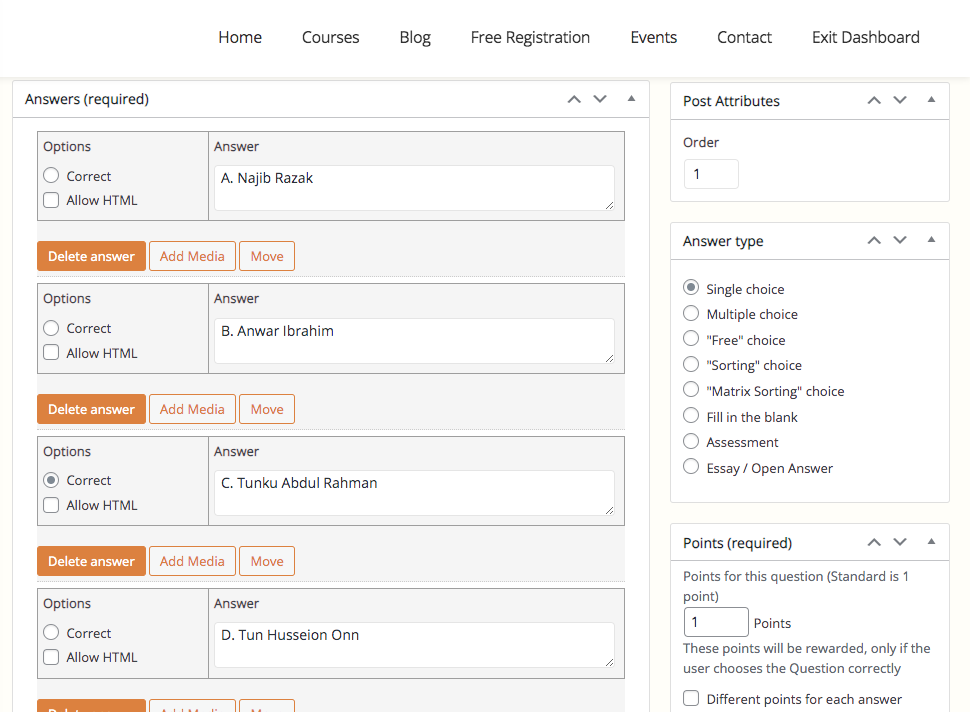
Task: Check Different points for each answer
Action: pos(691,699)
